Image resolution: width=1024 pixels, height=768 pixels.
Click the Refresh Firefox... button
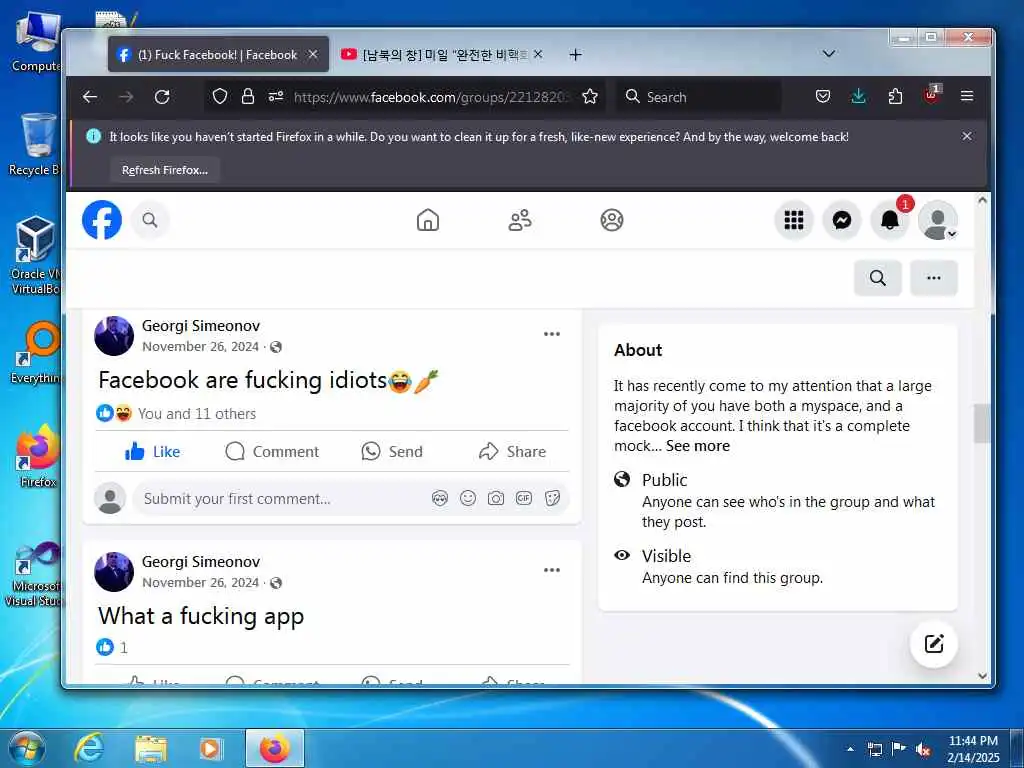pyautogui.click(x=165, y=170)
